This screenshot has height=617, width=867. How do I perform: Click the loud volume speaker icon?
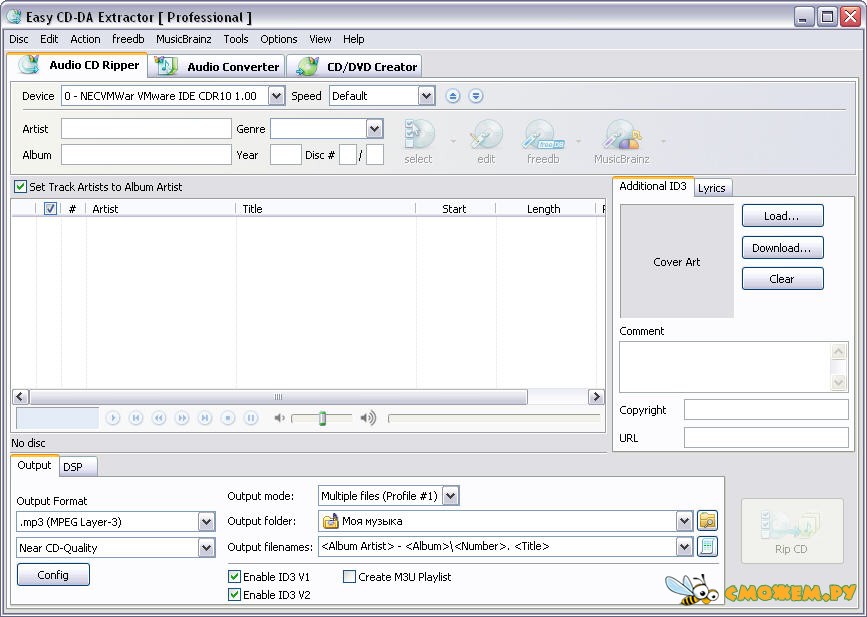[368, 418]
